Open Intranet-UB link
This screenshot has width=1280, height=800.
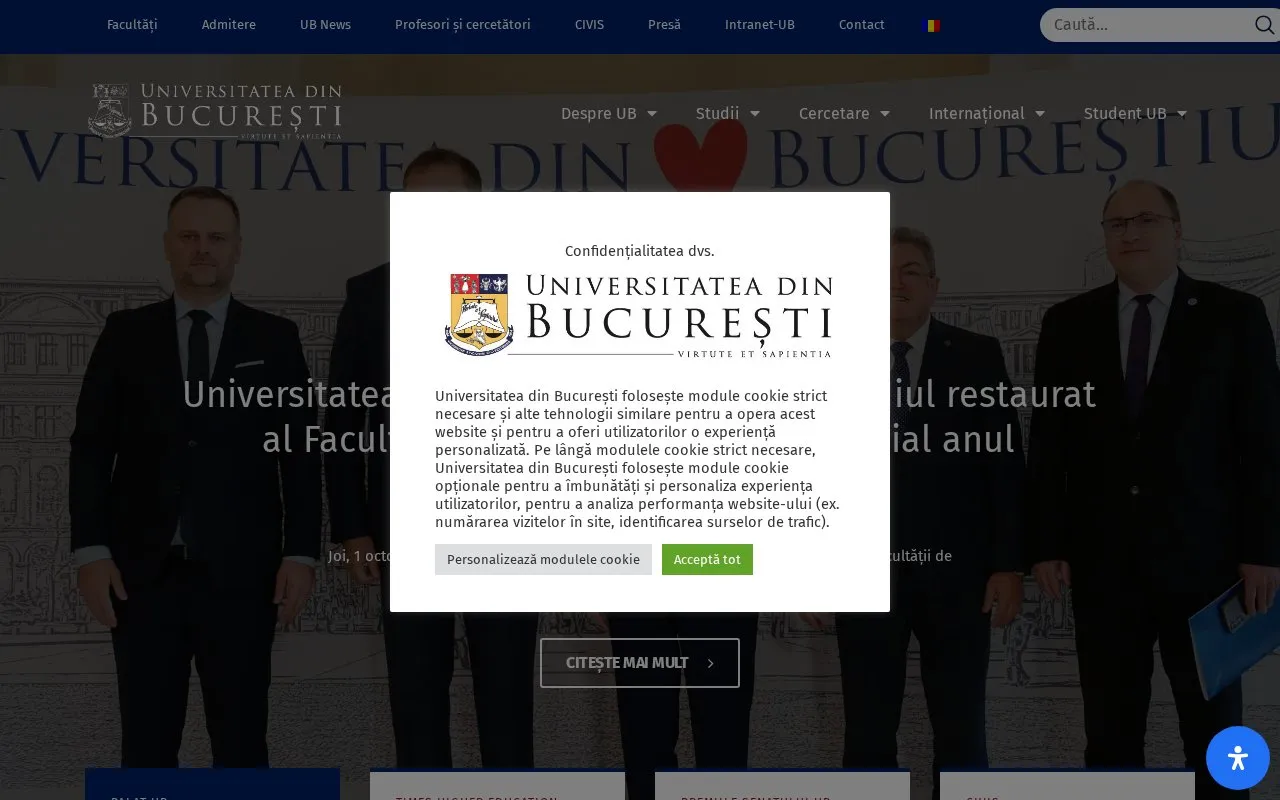[760, 25]
